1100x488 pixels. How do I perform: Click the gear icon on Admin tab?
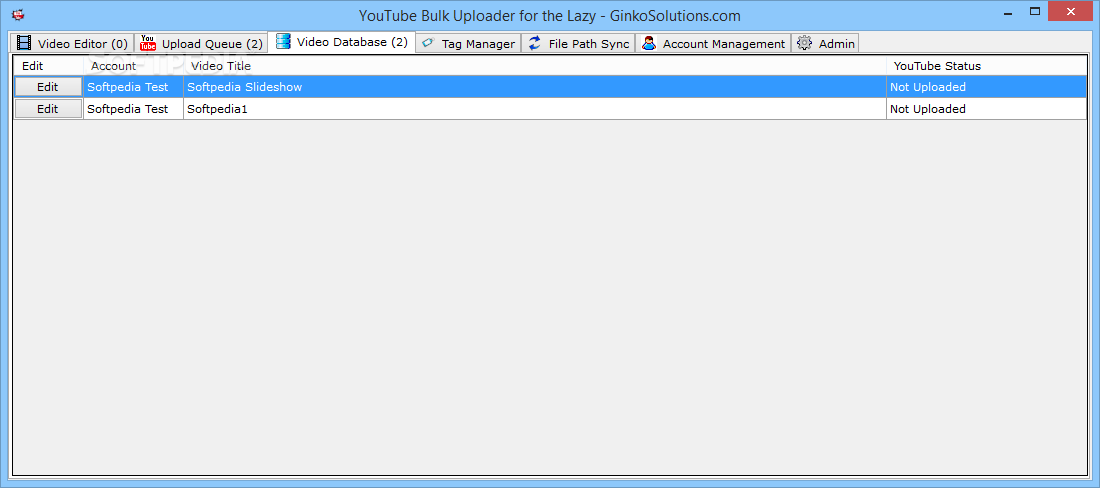click(x=805, y=43)
